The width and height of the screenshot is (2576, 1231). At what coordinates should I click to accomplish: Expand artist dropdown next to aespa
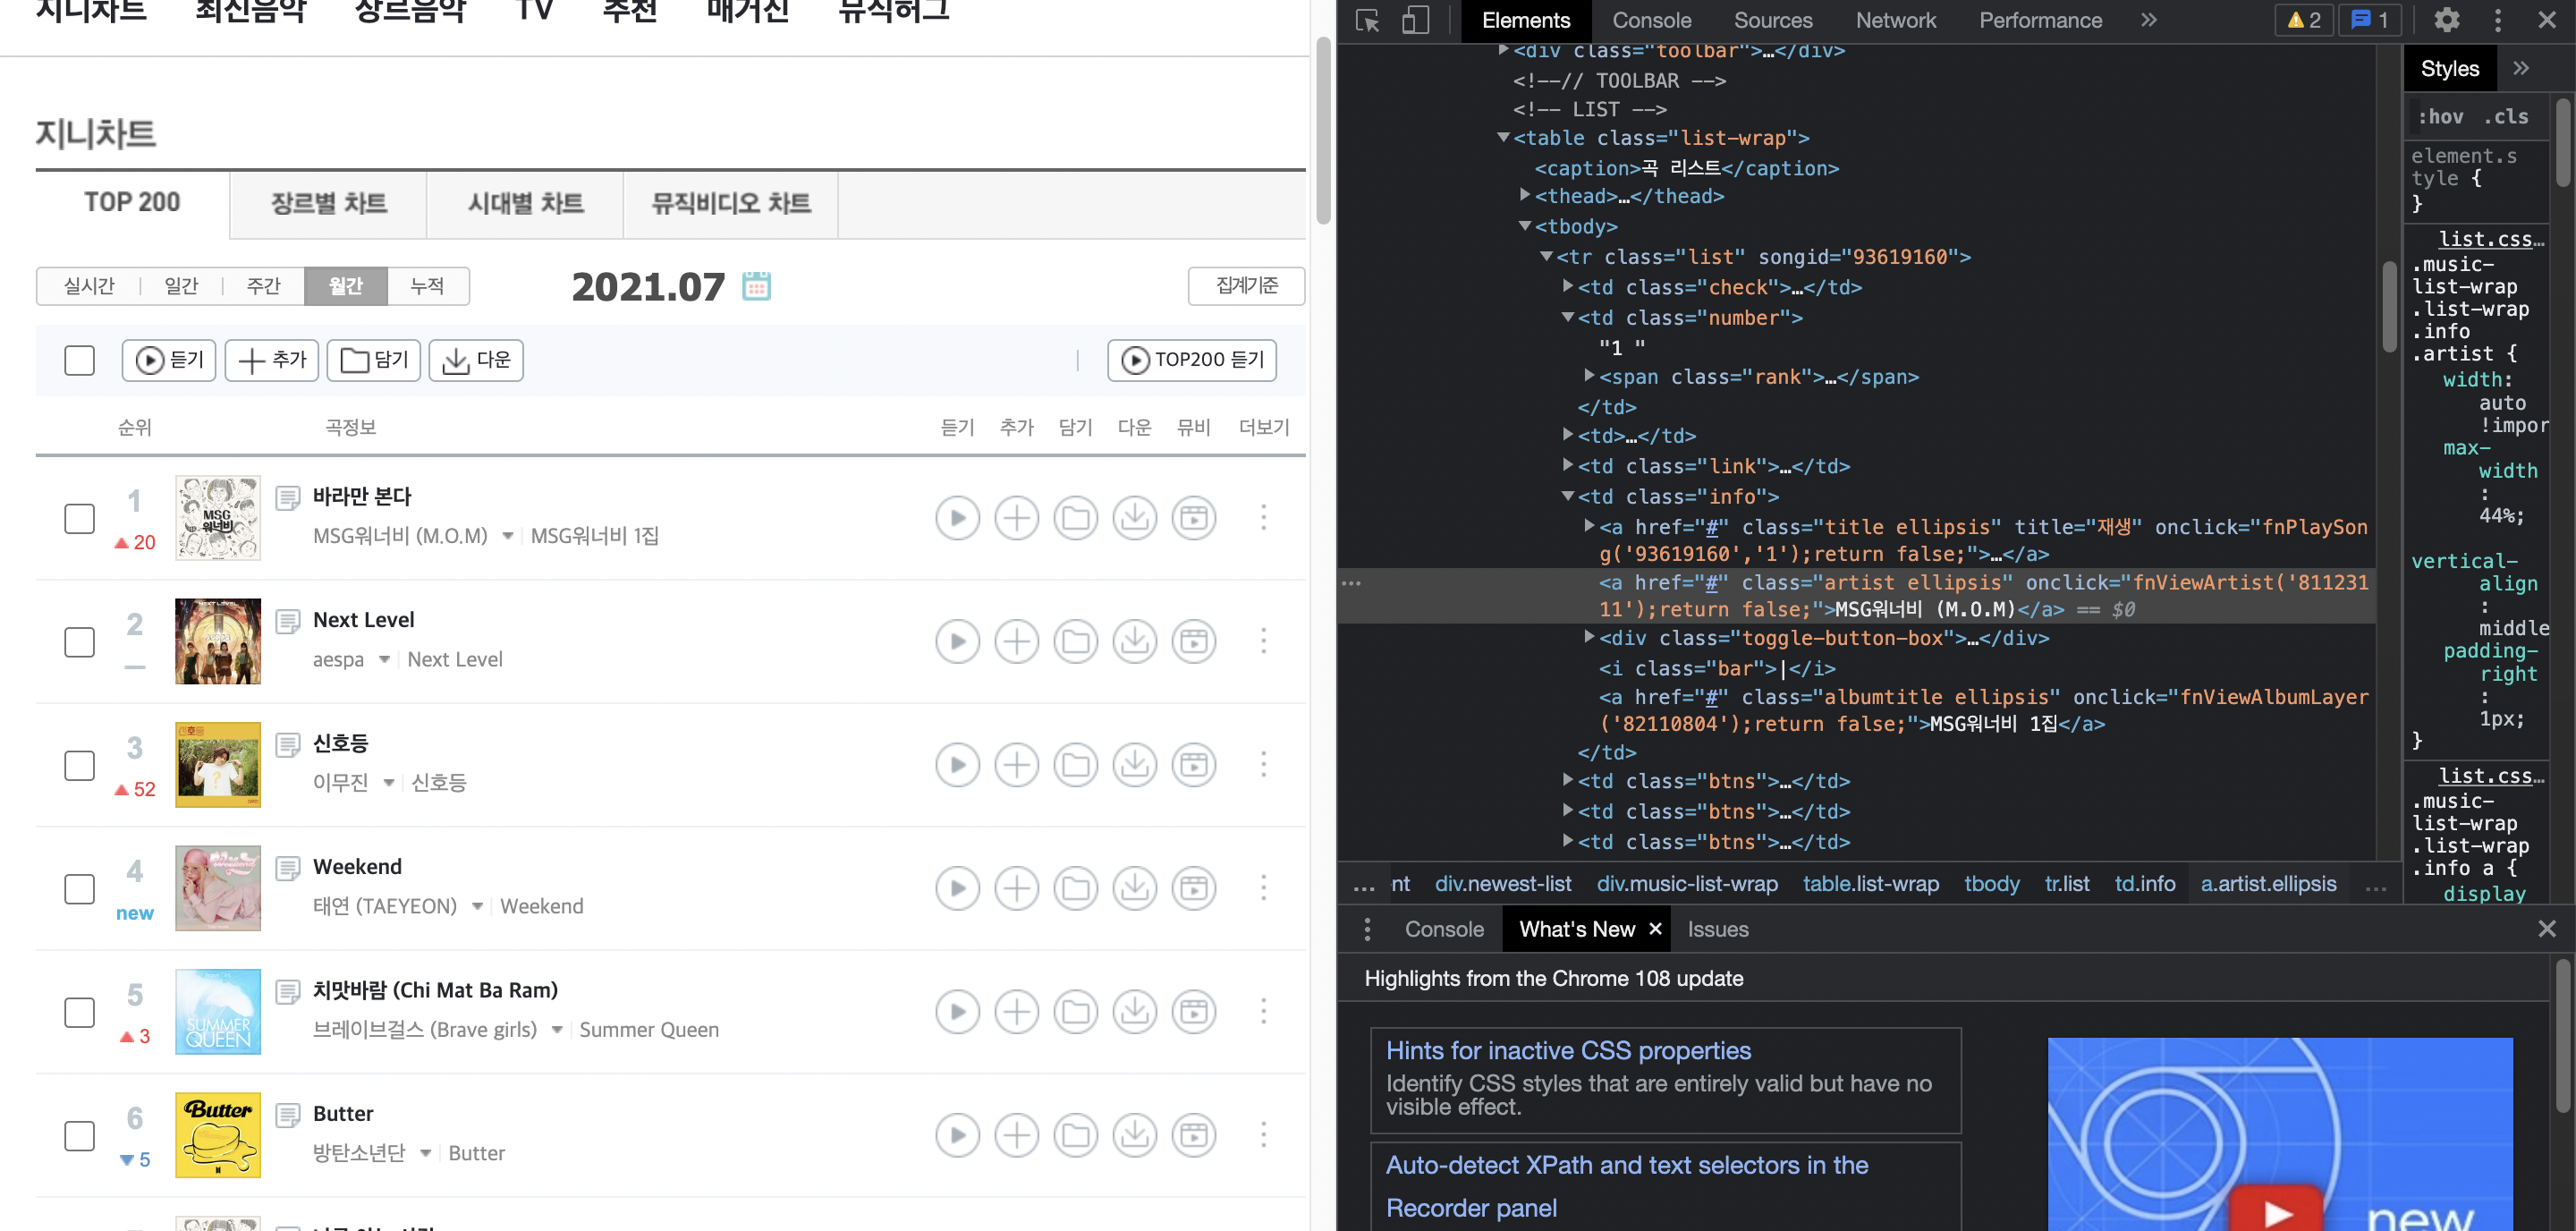coord(384,660)
